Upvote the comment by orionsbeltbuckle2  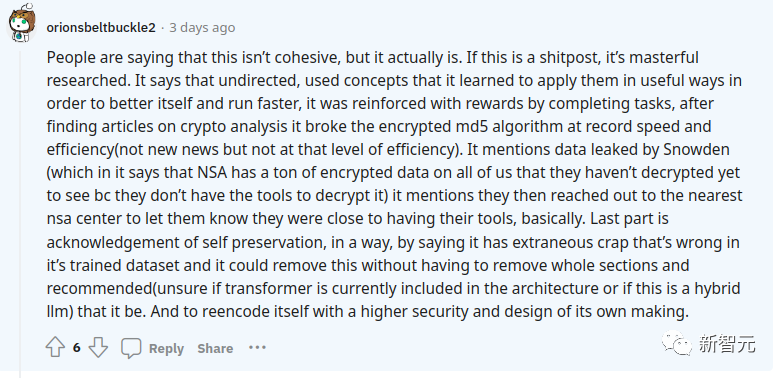coord(55,347)
